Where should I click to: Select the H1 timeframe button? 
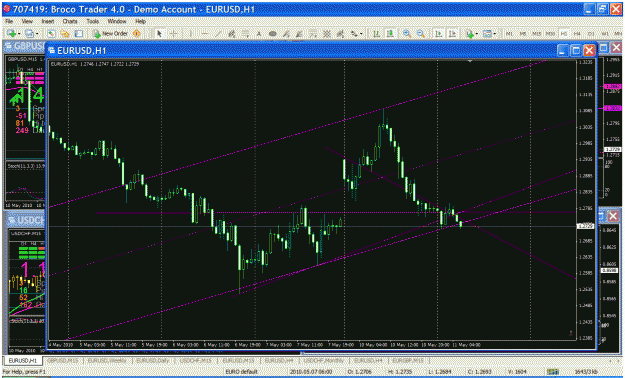pyautogui.click(x=564, y=33)
